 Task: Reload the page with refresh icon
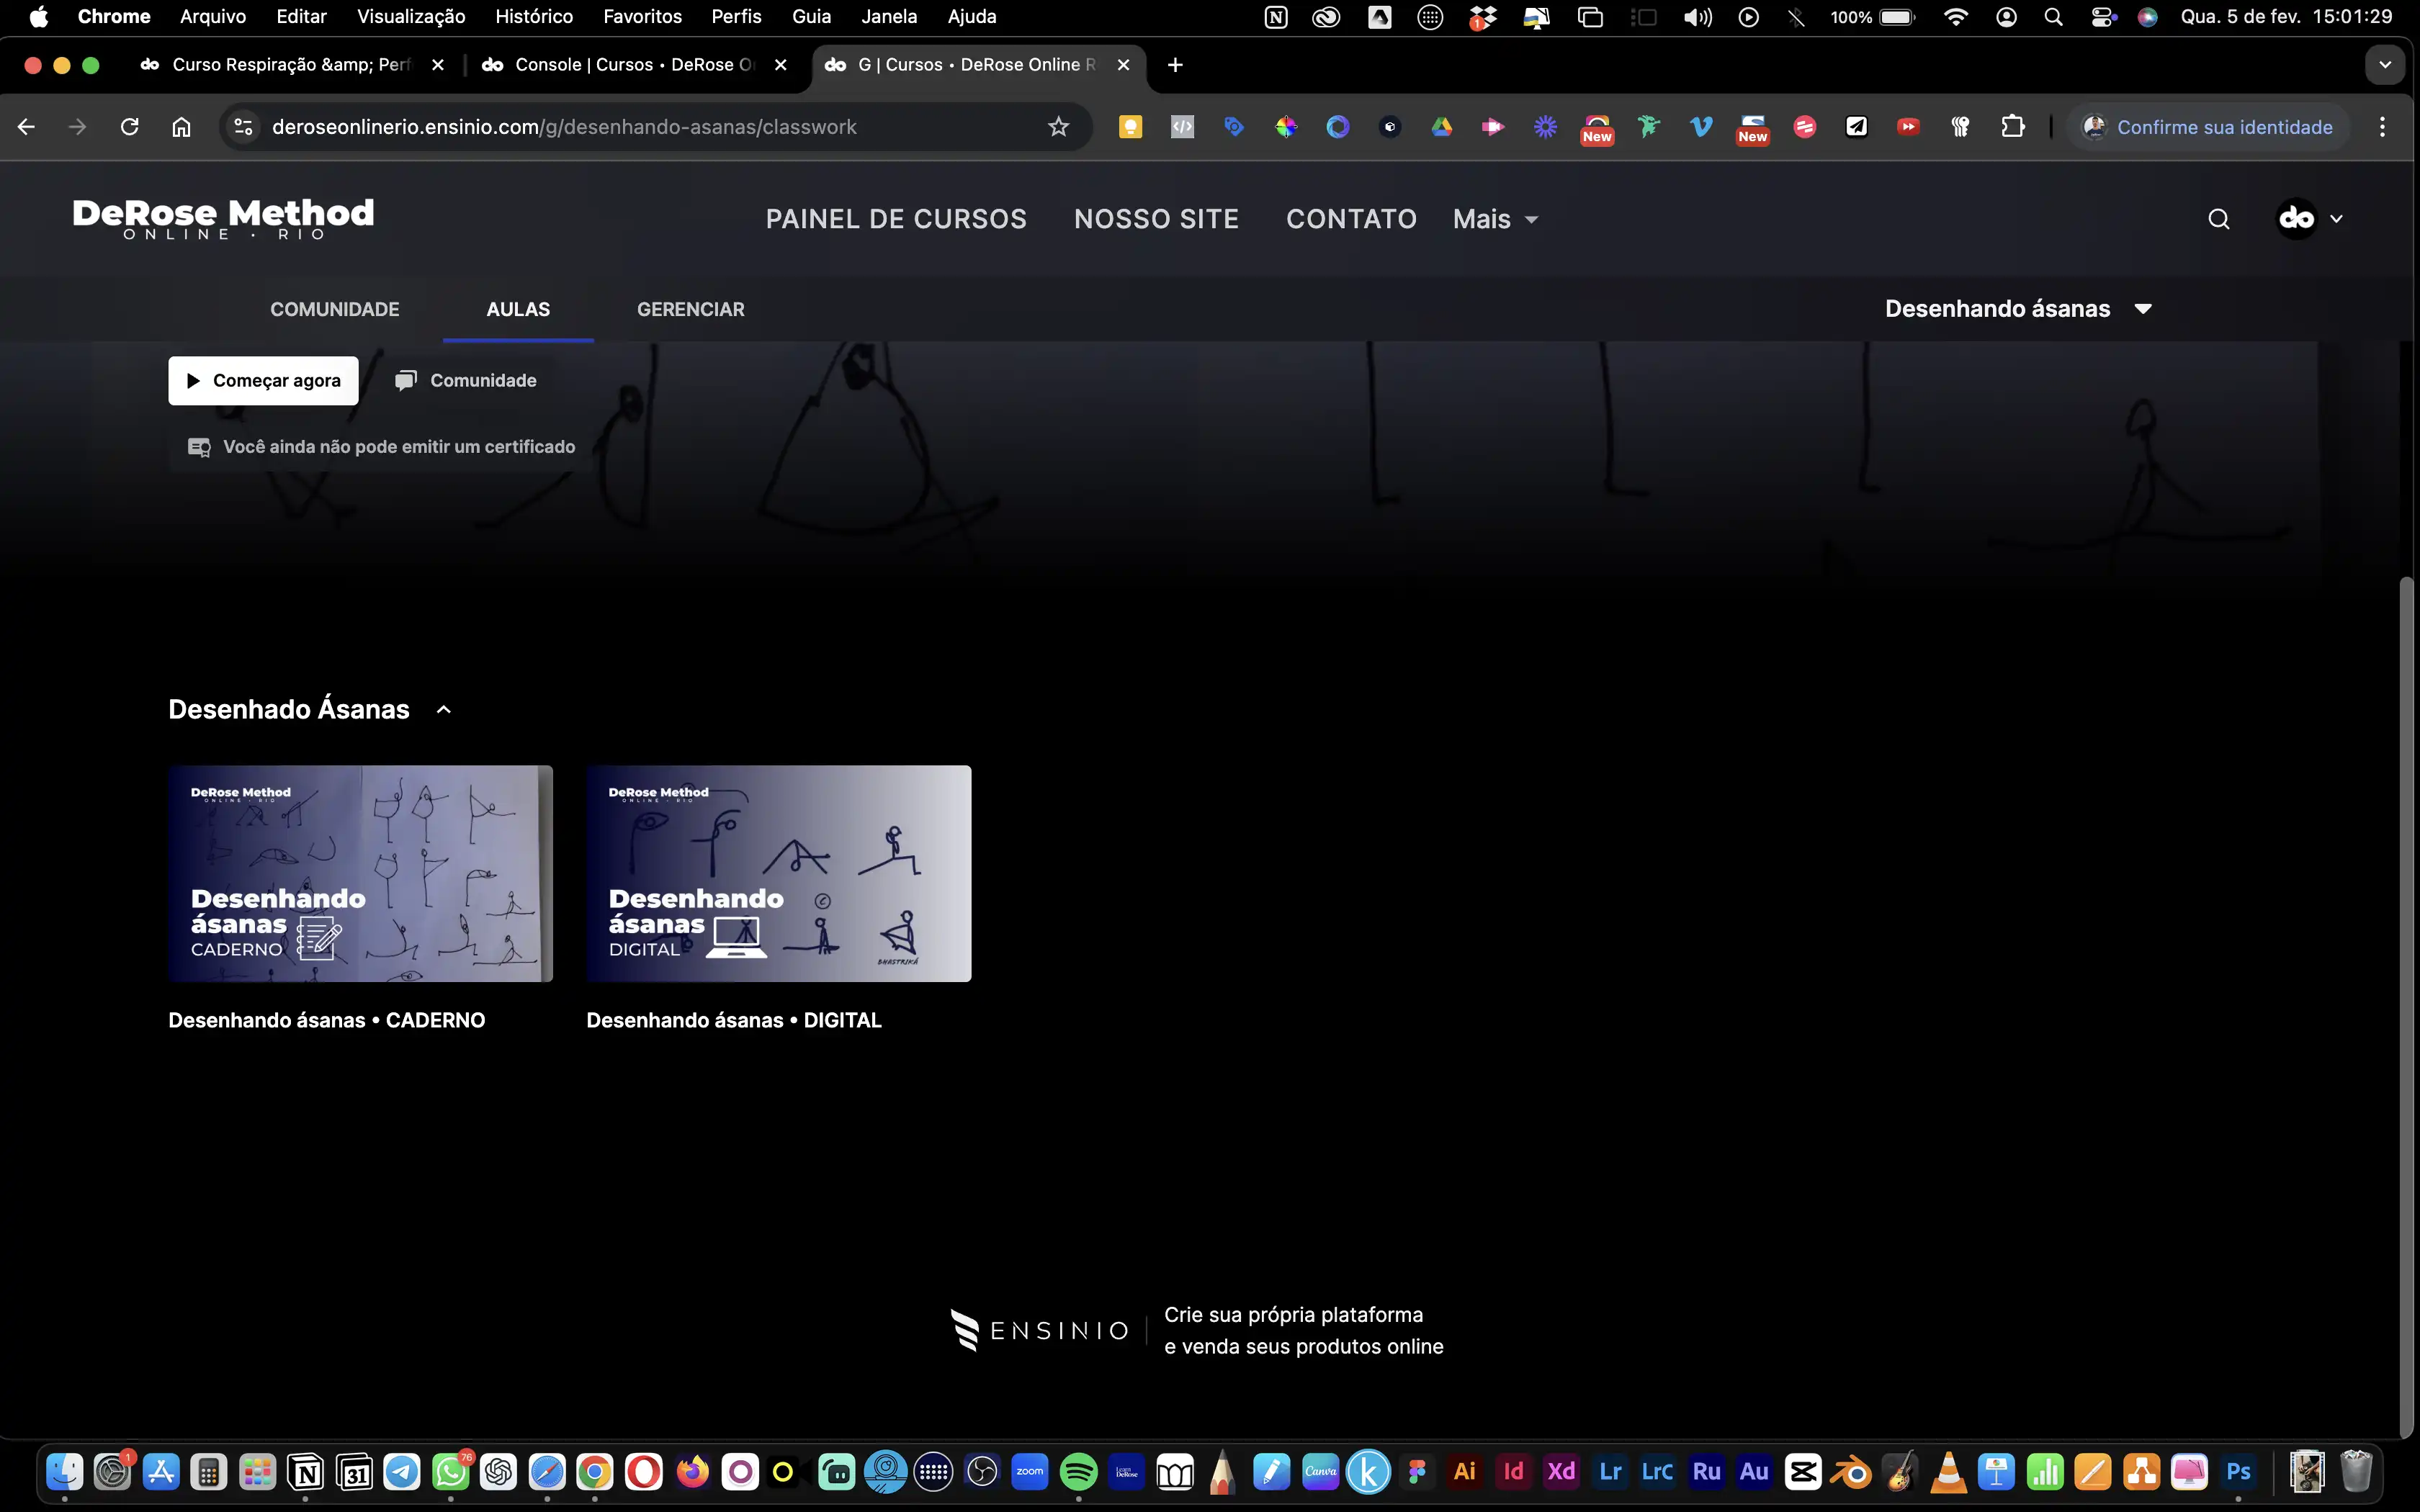pos(129,127)
